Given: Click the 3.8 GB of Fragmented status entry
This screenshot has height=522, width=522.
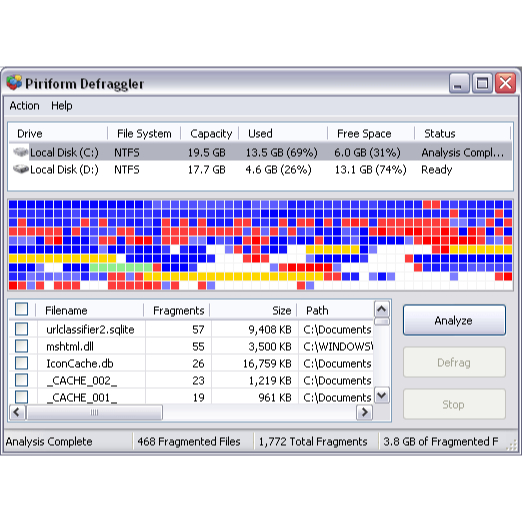Looking at the screenshot, I should [441, 441].
